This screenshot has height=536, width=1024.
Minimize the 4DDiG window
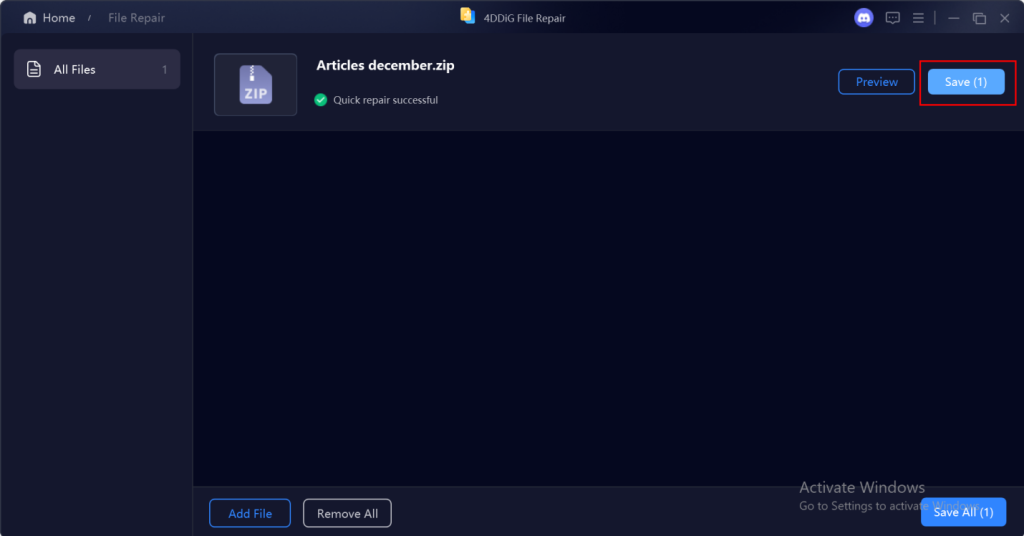(953, 18)
